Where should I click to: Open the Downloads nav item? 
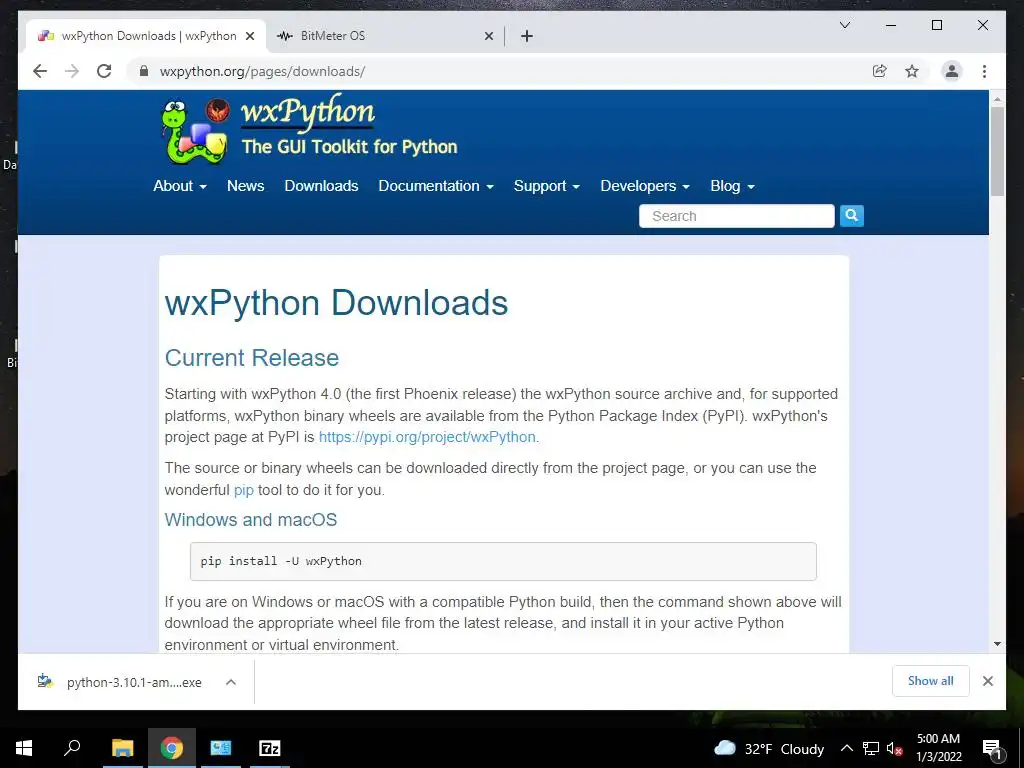pyautogui.click(x=321, y=186)
